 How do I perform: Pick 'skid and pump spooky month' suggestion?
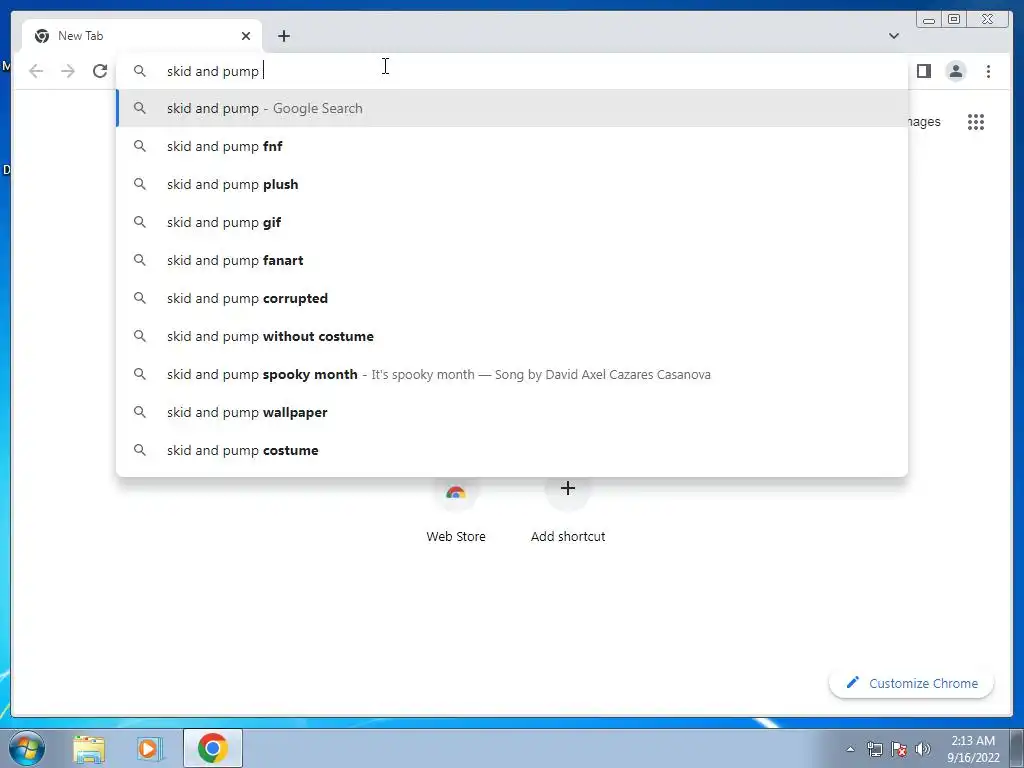512,374
